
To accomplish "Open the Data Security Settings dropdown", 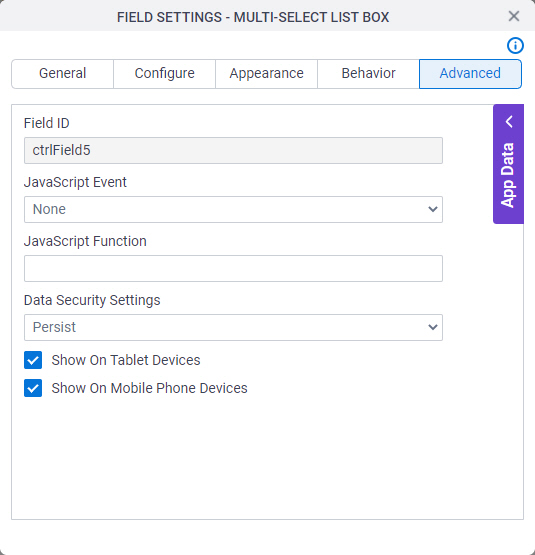I will point(233,327).
